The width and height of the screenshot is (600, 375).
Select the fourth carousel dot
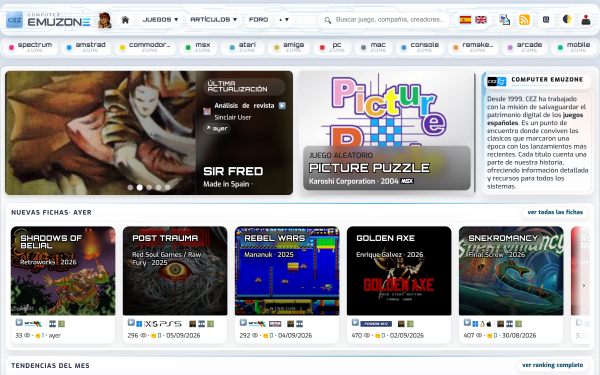[x=158, y=188]
